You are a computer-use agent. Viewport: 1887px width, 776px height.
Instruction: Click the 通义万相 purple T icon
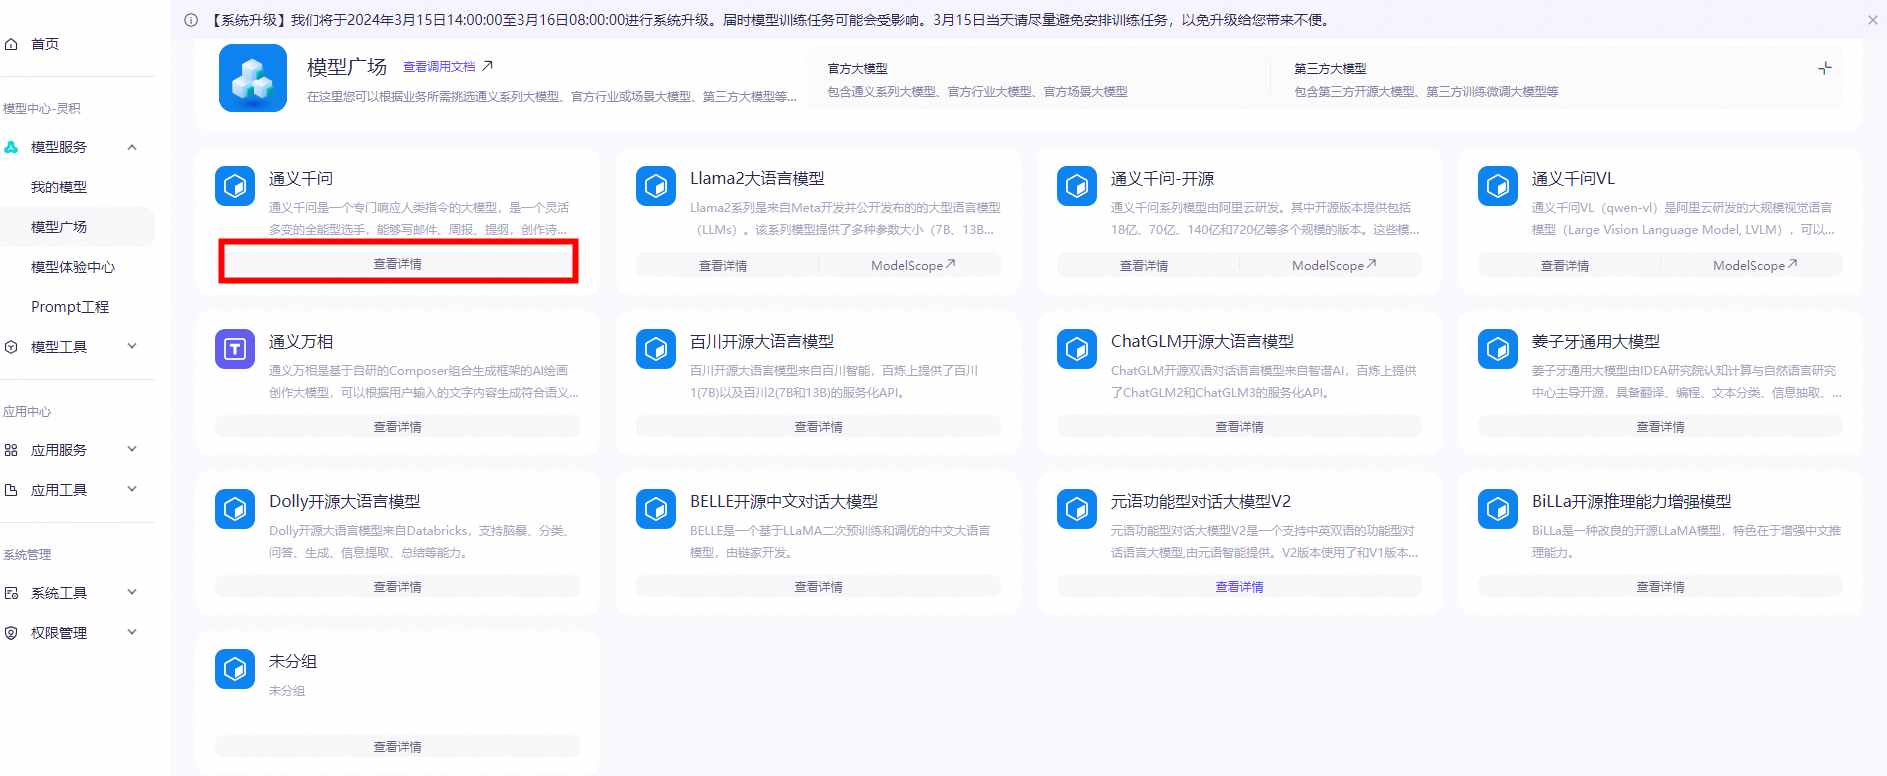pyautogui.click(x=235, y=349)
